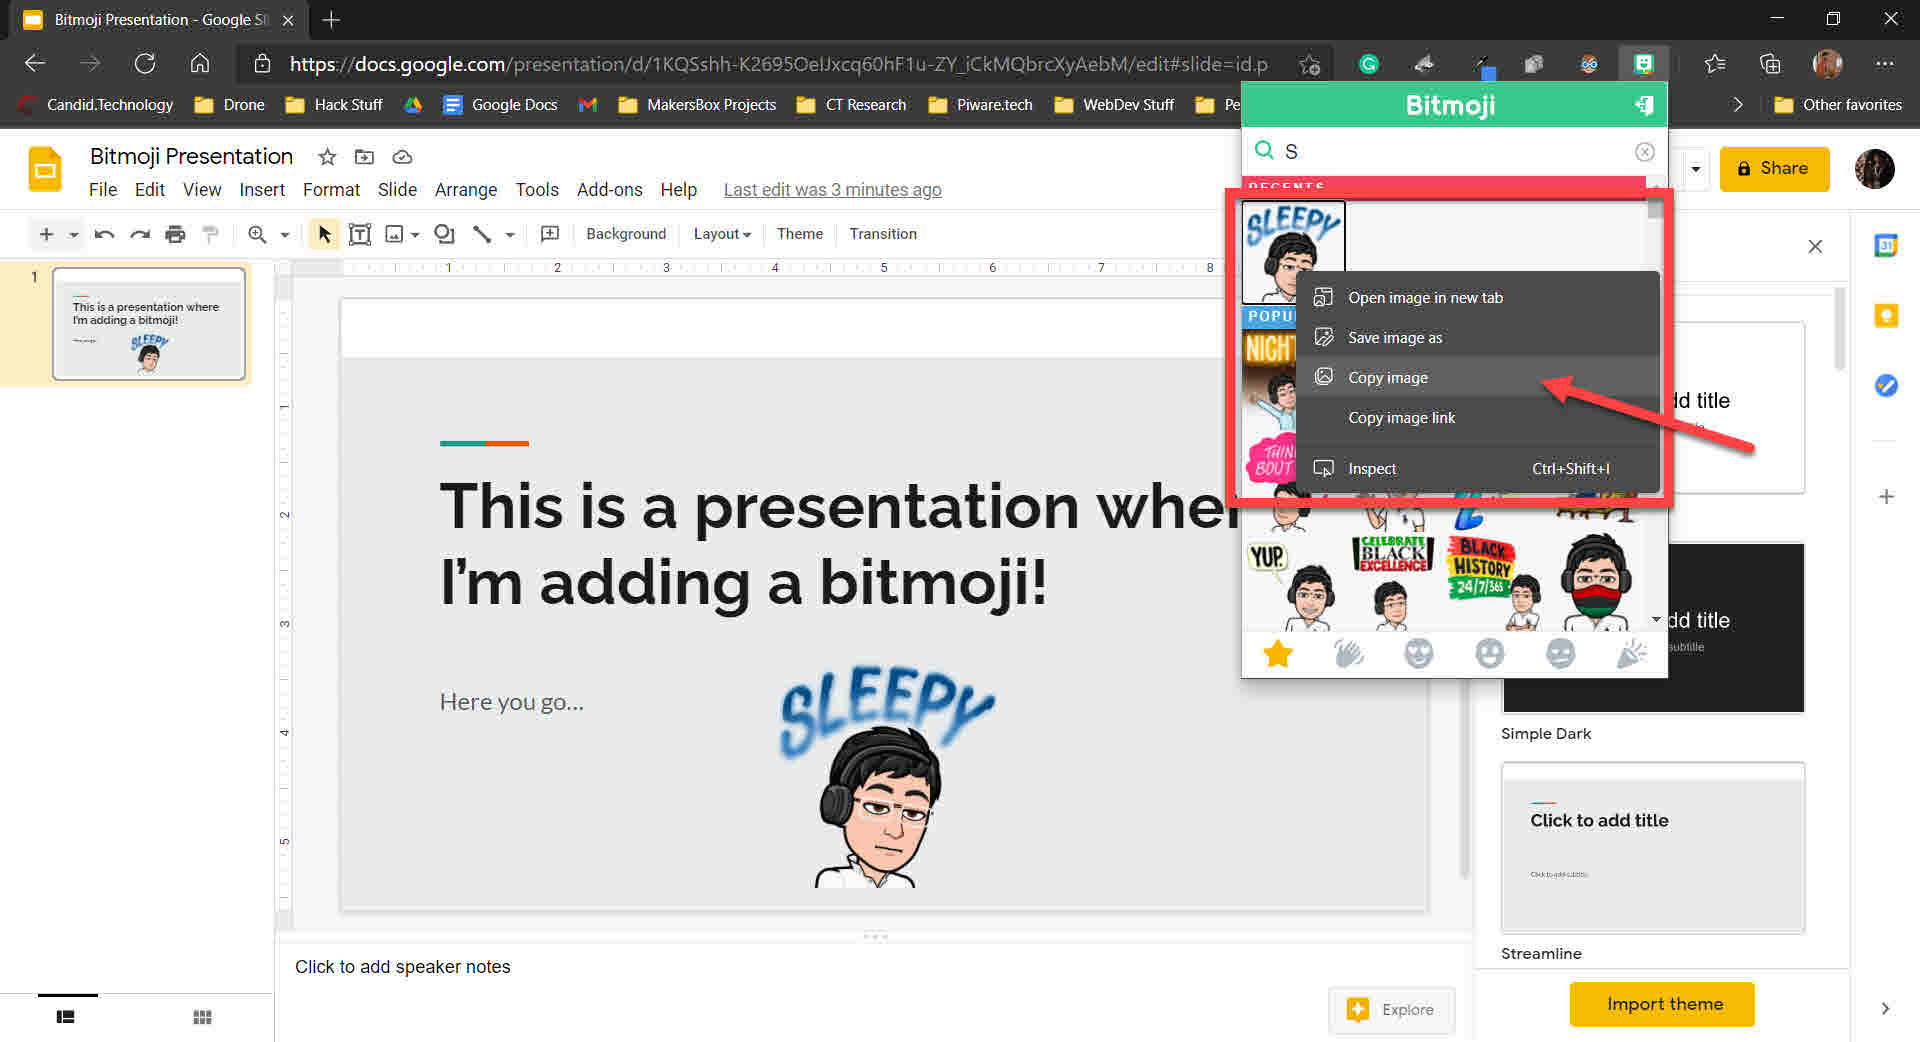The image size is (1920, 1042).
Task: Click the Share button
Action: coord(1774,169)
